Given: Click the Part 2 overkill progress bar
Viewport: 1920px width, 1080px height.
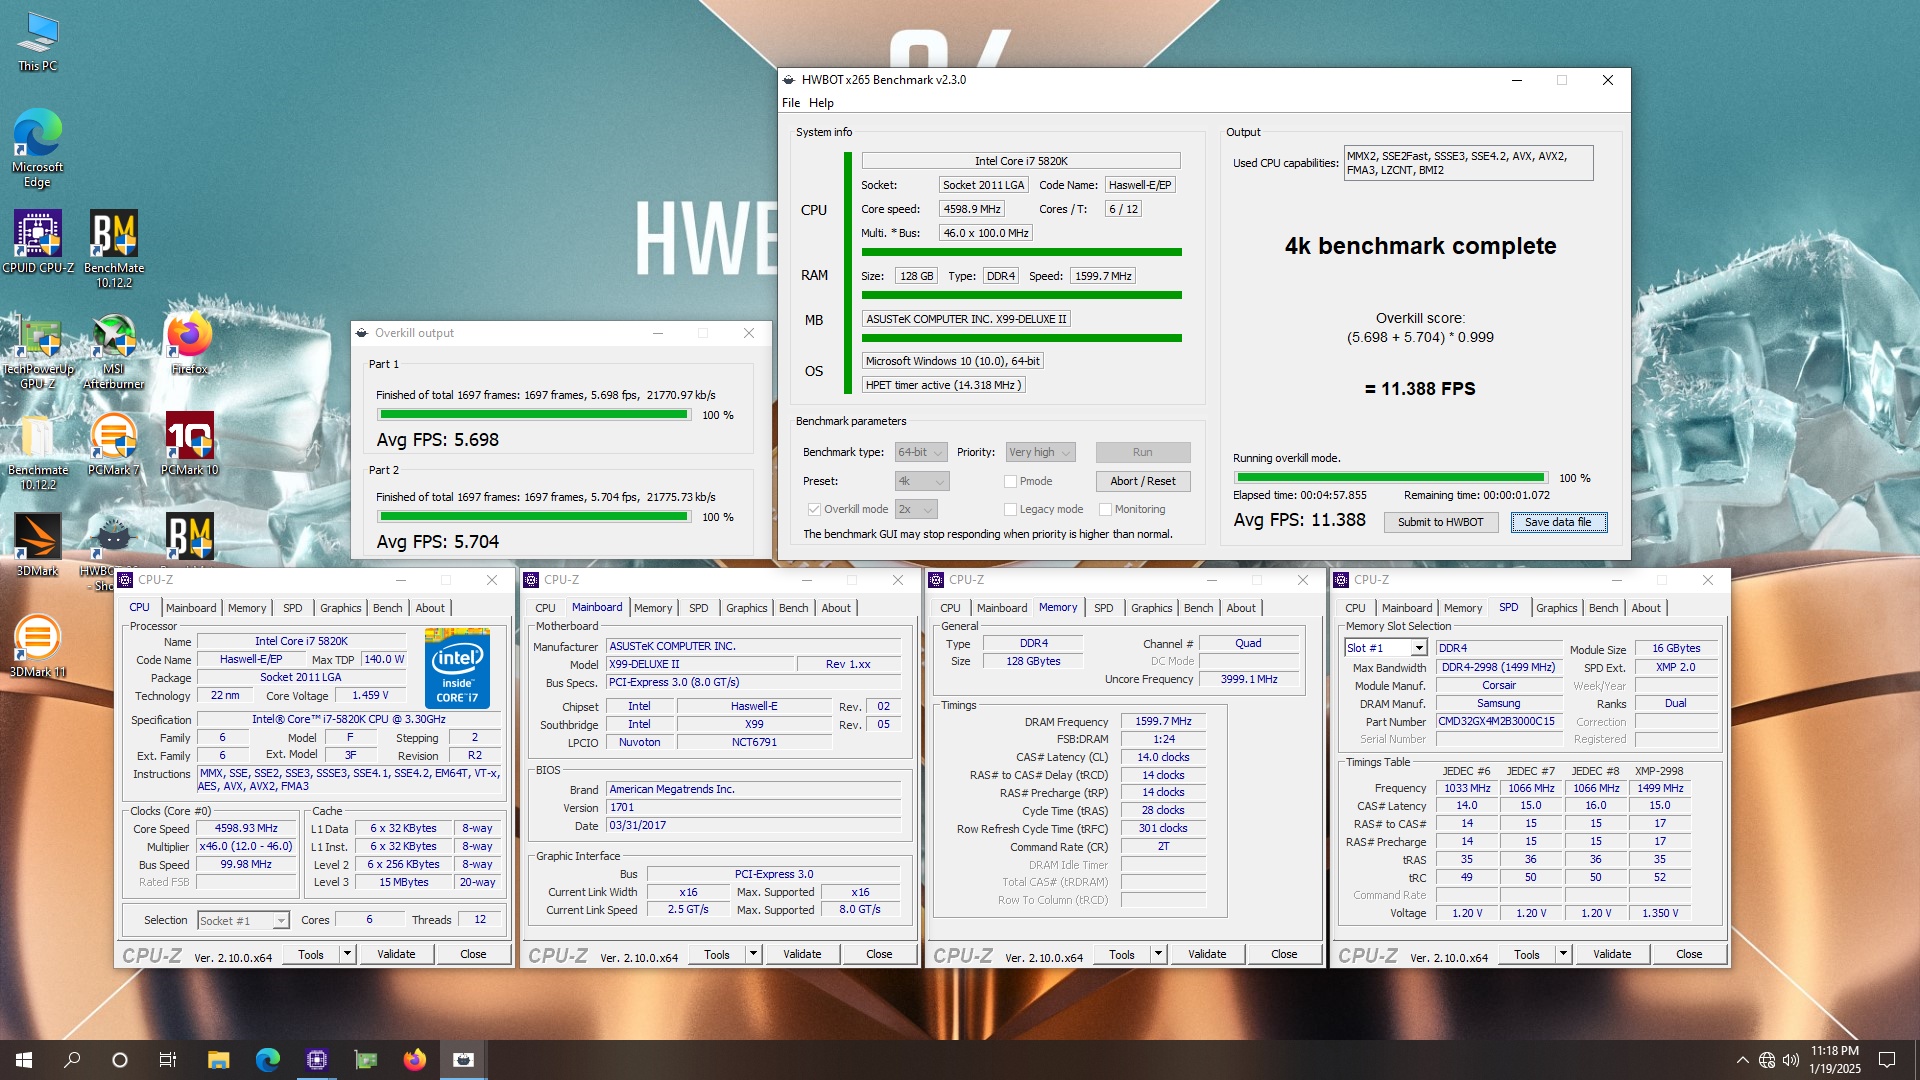Looking at the screenshot, I should click(535, 517).
